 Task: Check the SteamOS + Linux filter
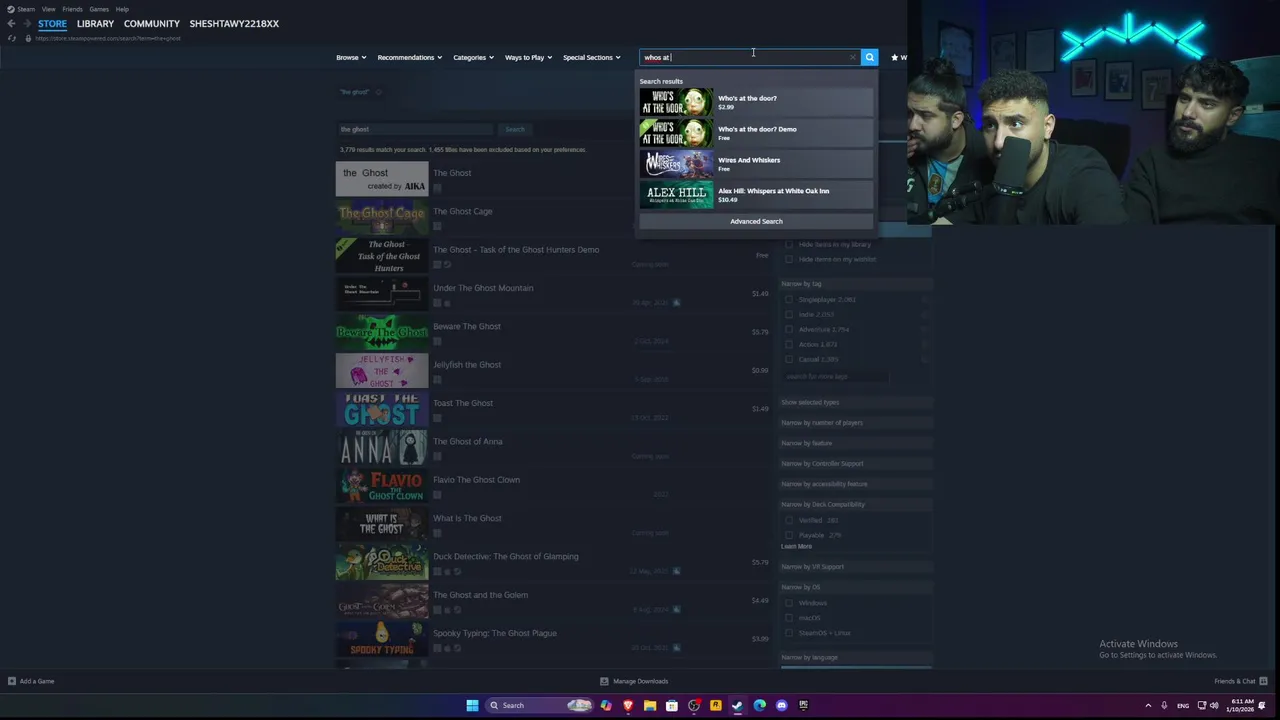click(x=789, y=633)
